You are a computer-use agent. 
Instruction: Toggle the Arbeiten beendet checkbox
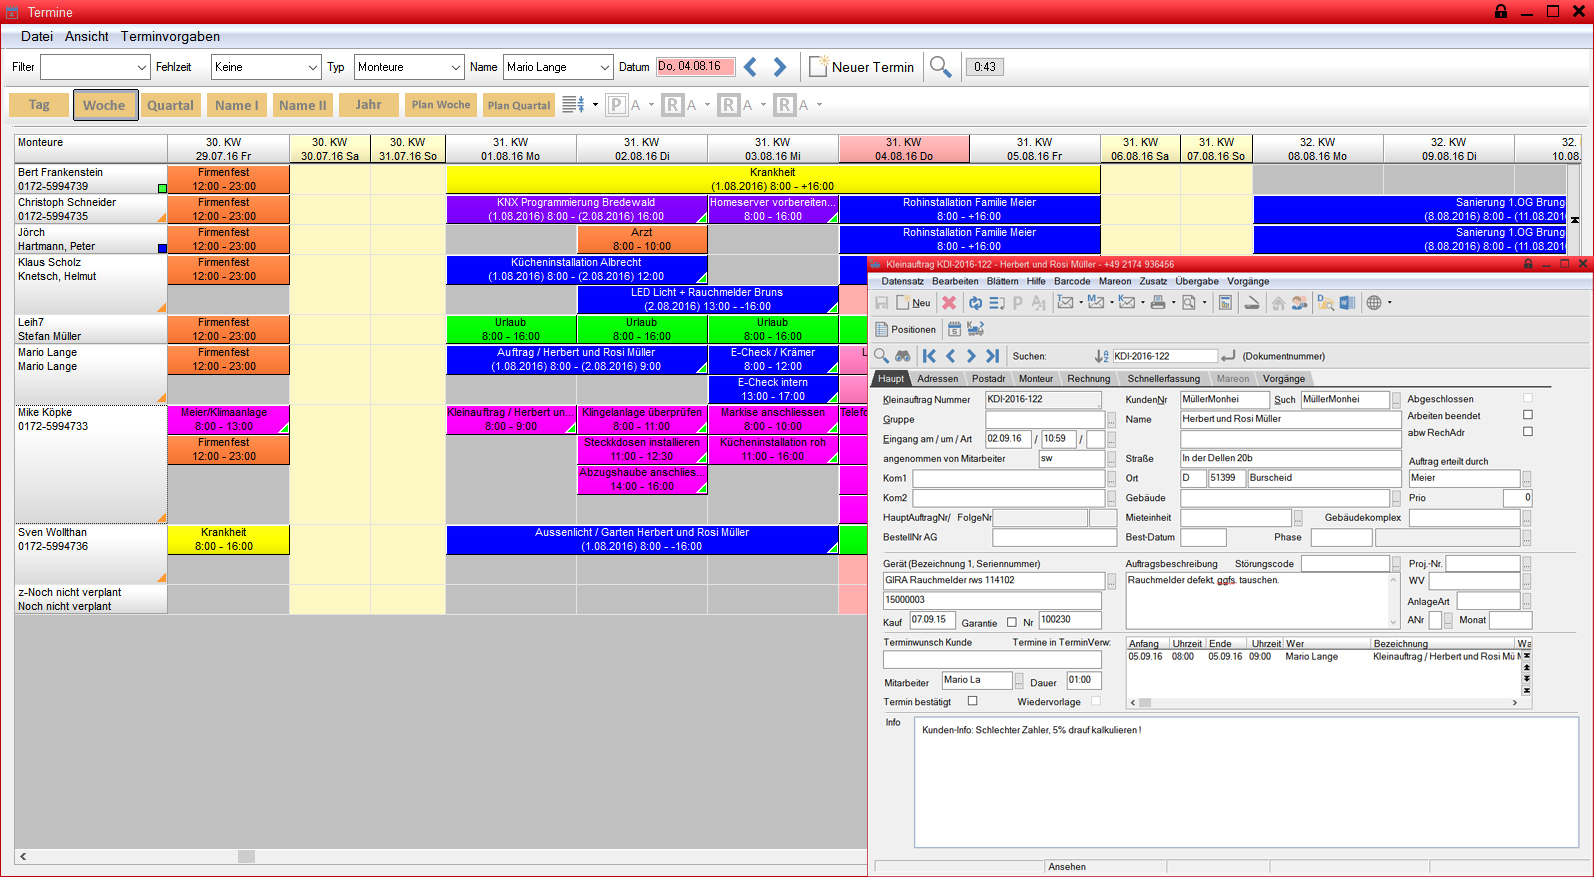(x=1527, y=415)
